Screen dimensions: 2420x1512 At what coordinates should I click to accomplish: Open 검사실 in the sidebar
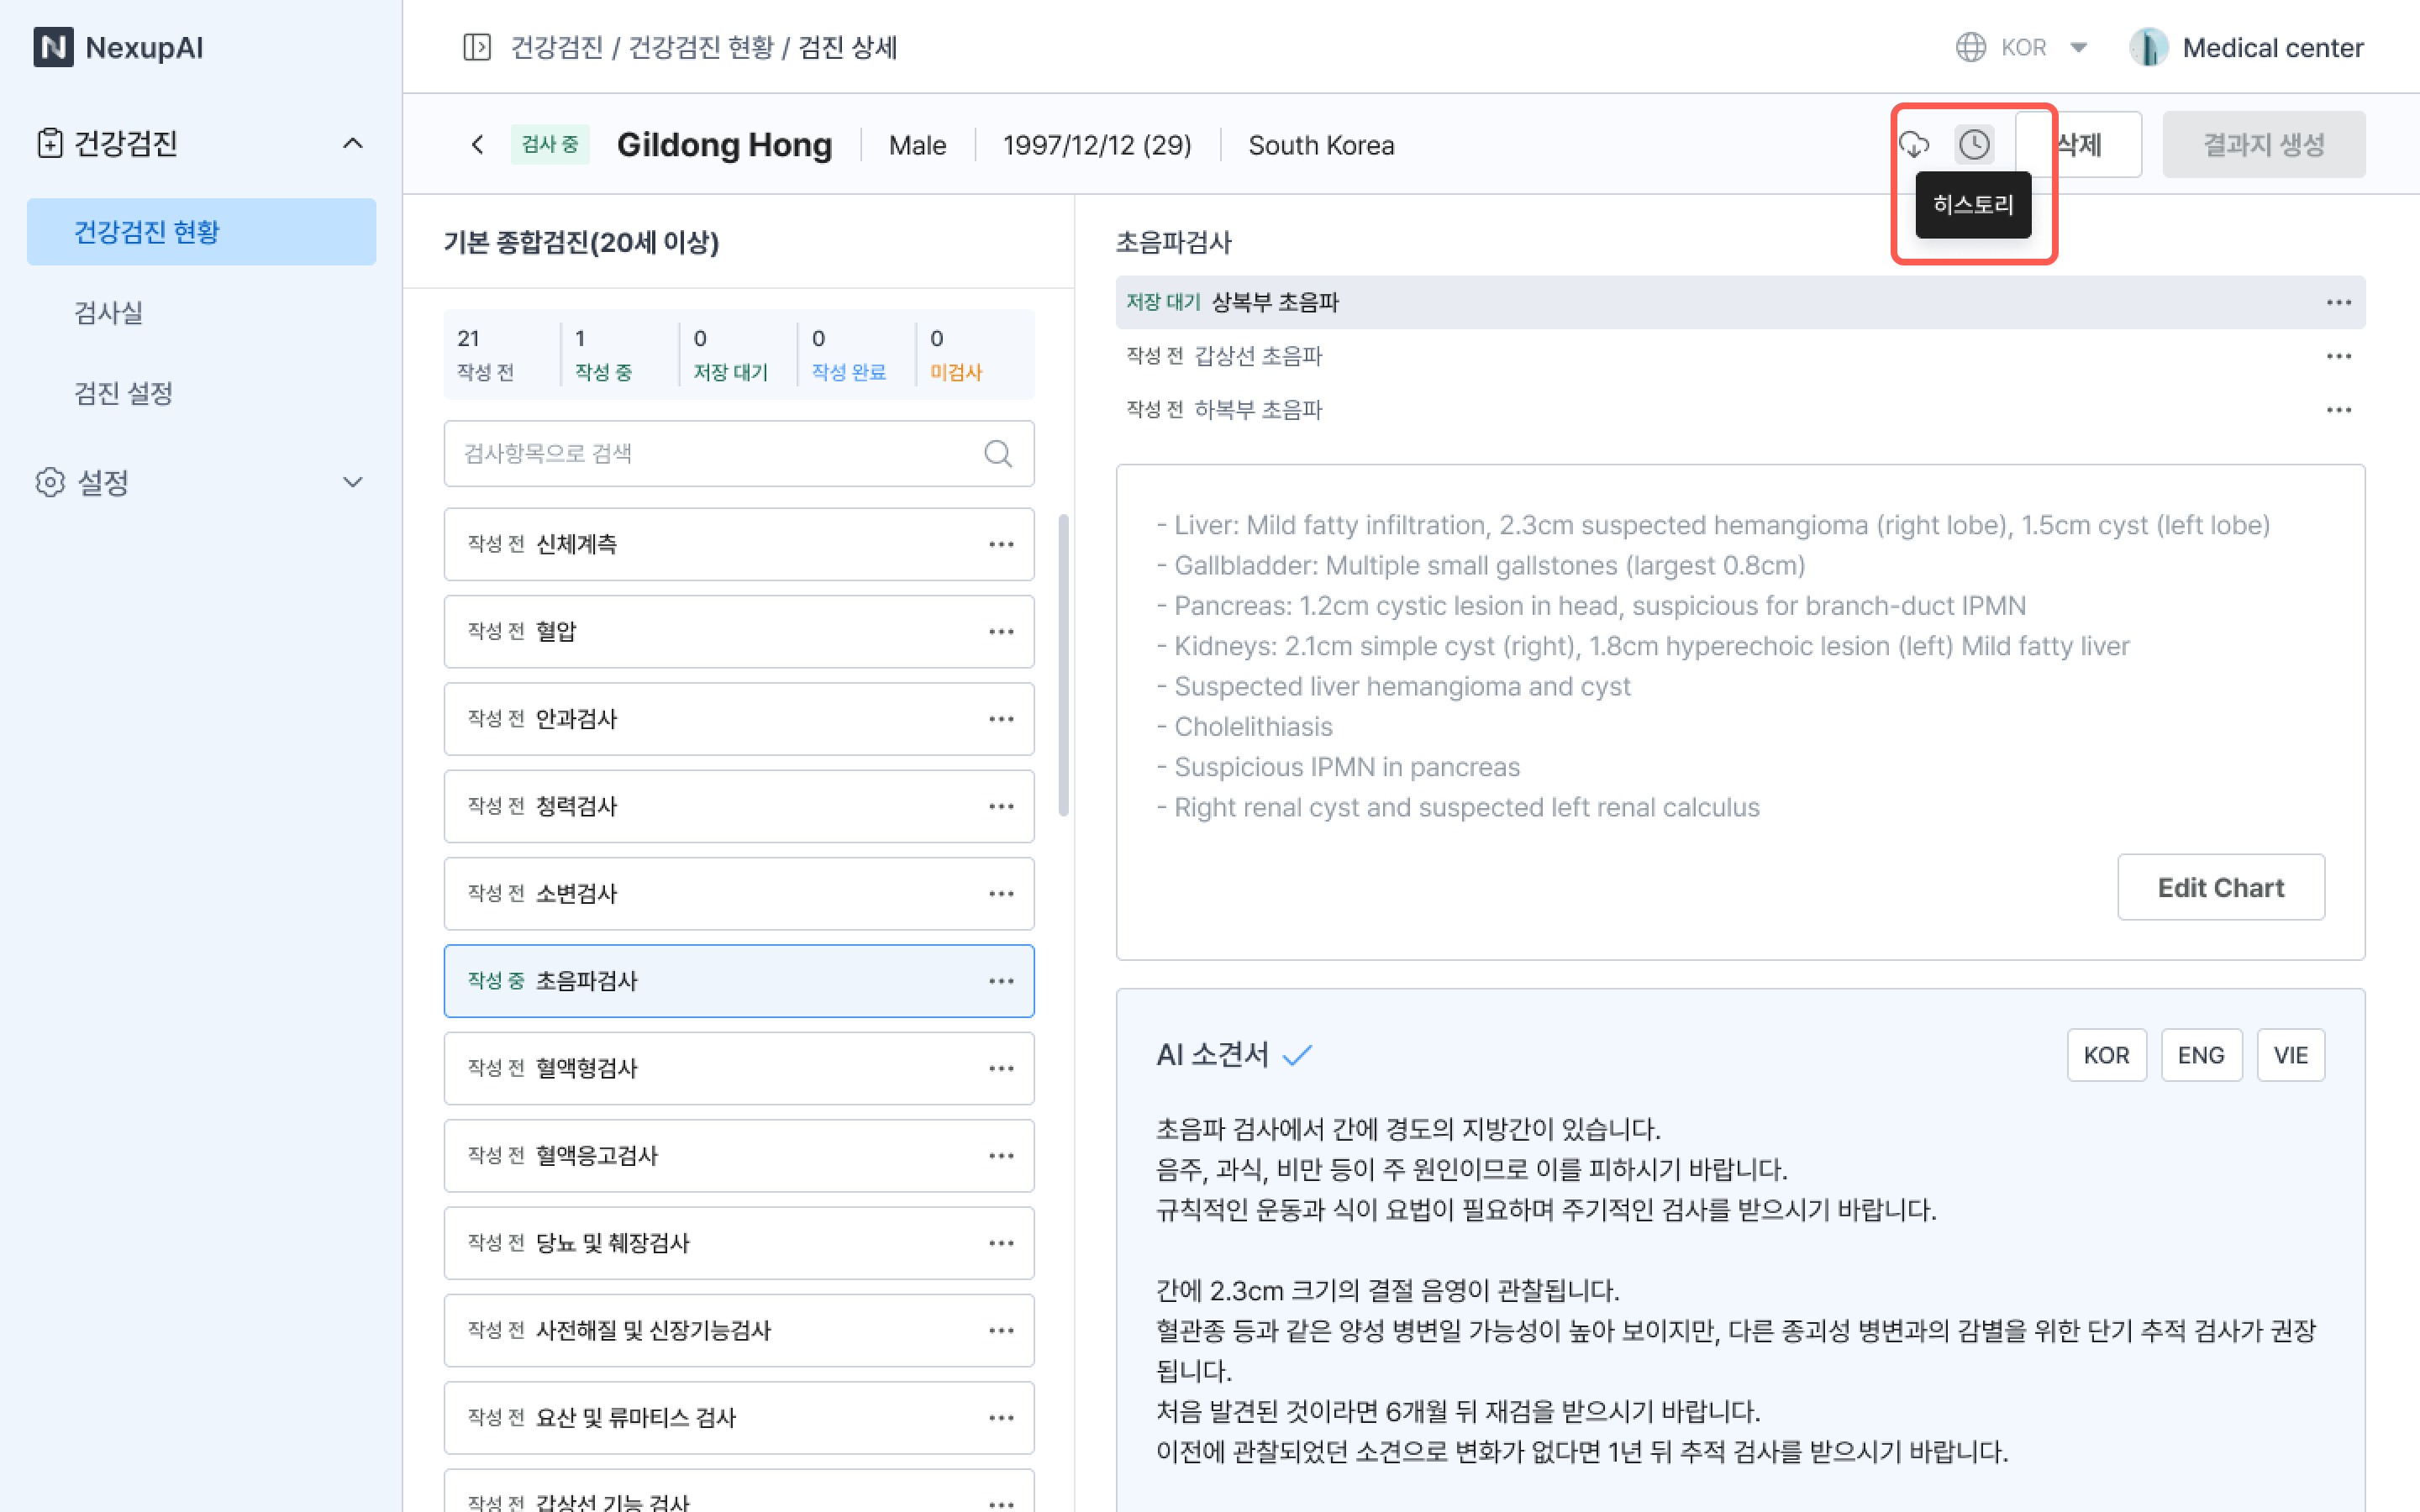tap(109, 312)
